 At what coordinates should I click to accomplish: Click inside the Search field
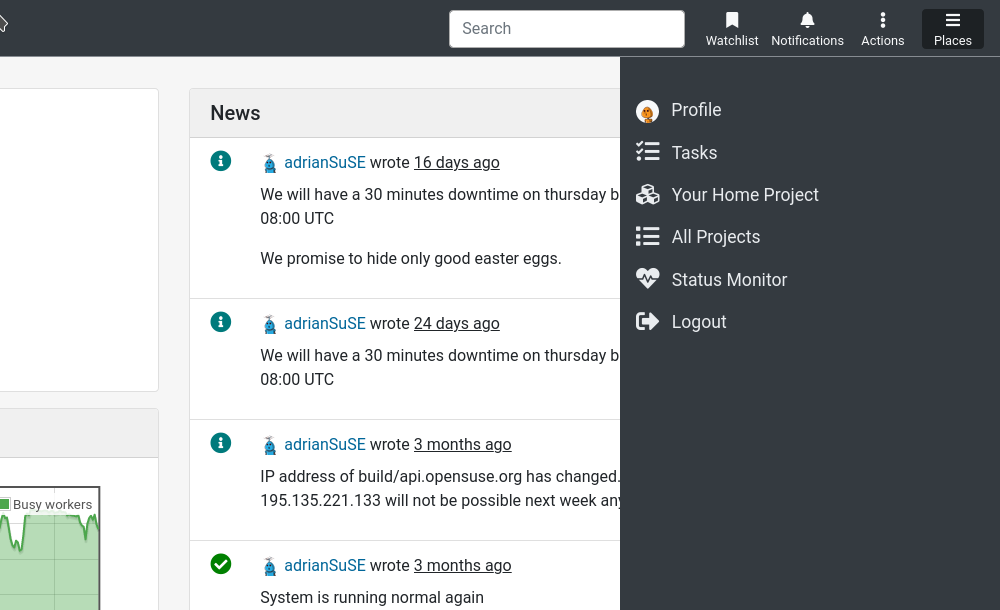point(566,28)
